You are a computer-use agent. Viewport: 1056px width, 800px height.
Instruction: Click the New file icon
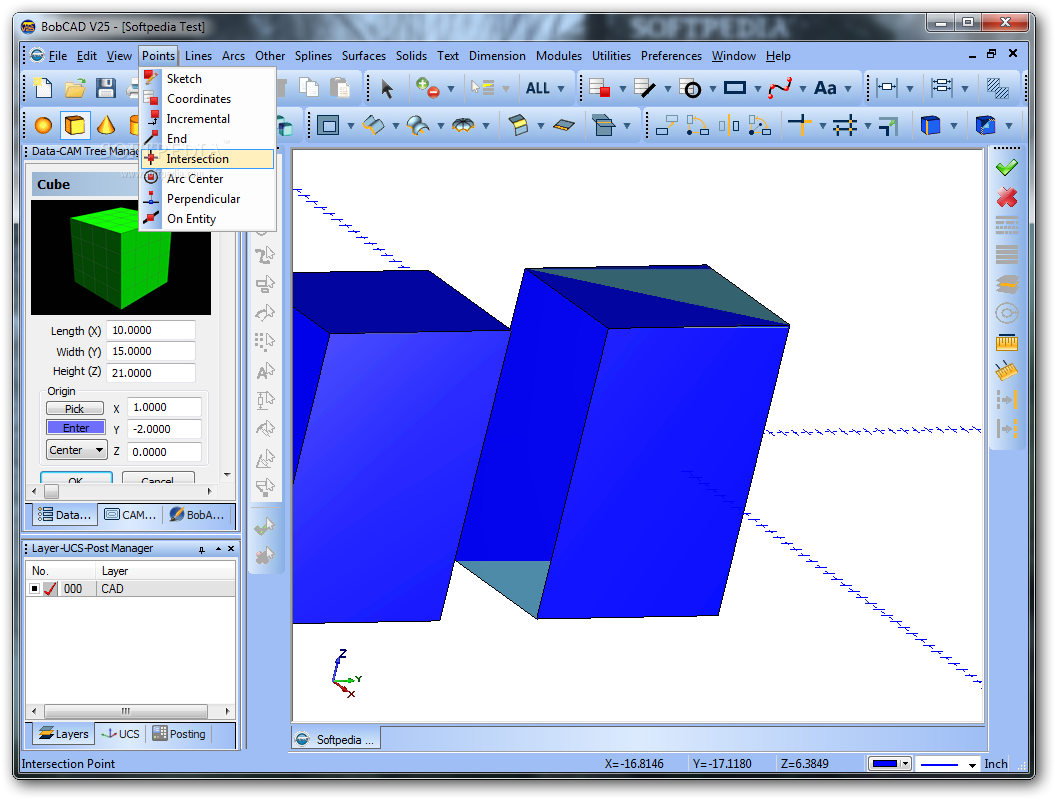point(44,88)
